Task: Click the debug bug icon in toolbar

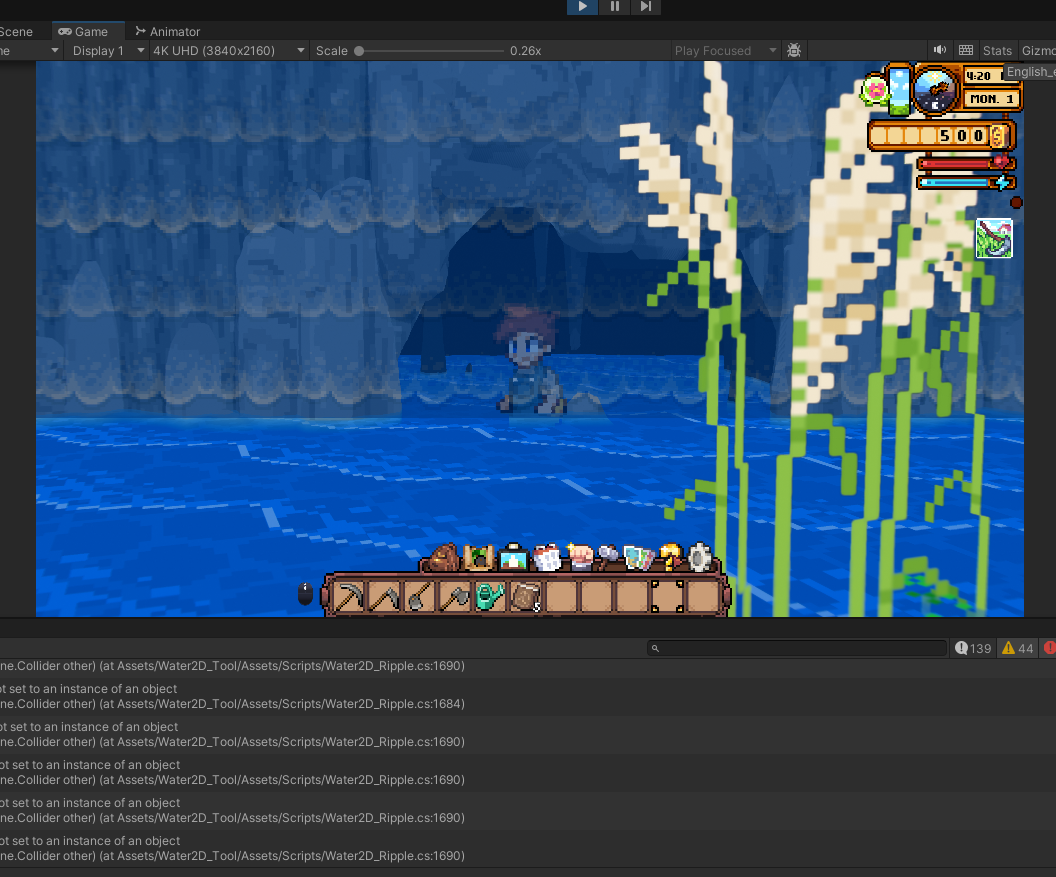Action: 794,50
